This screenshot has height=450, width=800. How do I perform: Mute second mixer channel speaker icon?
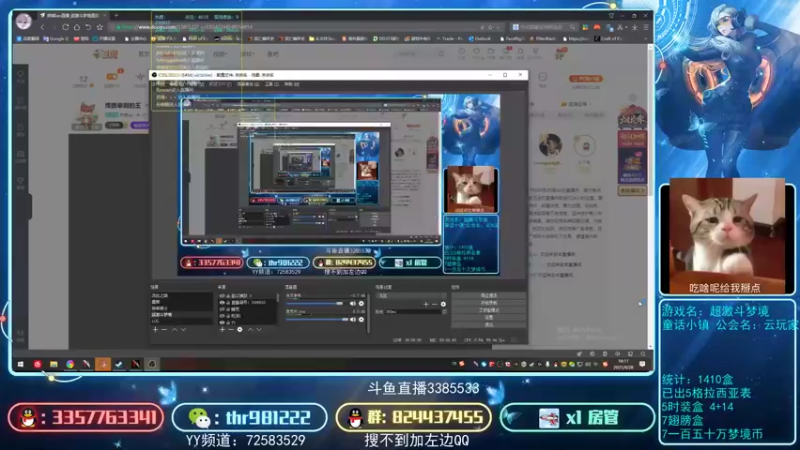coord(353,319)
